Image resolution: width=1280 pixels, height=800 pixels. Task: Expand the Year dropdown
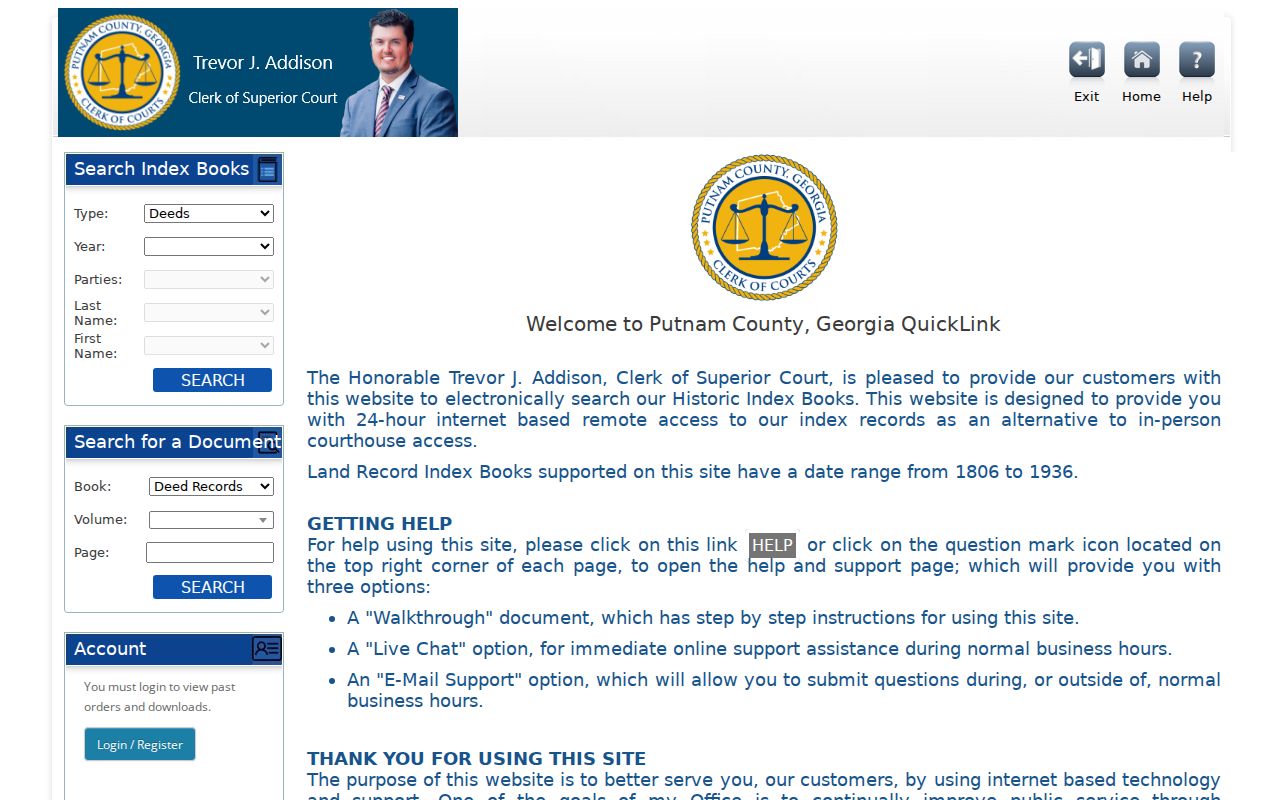coord(209,246)
